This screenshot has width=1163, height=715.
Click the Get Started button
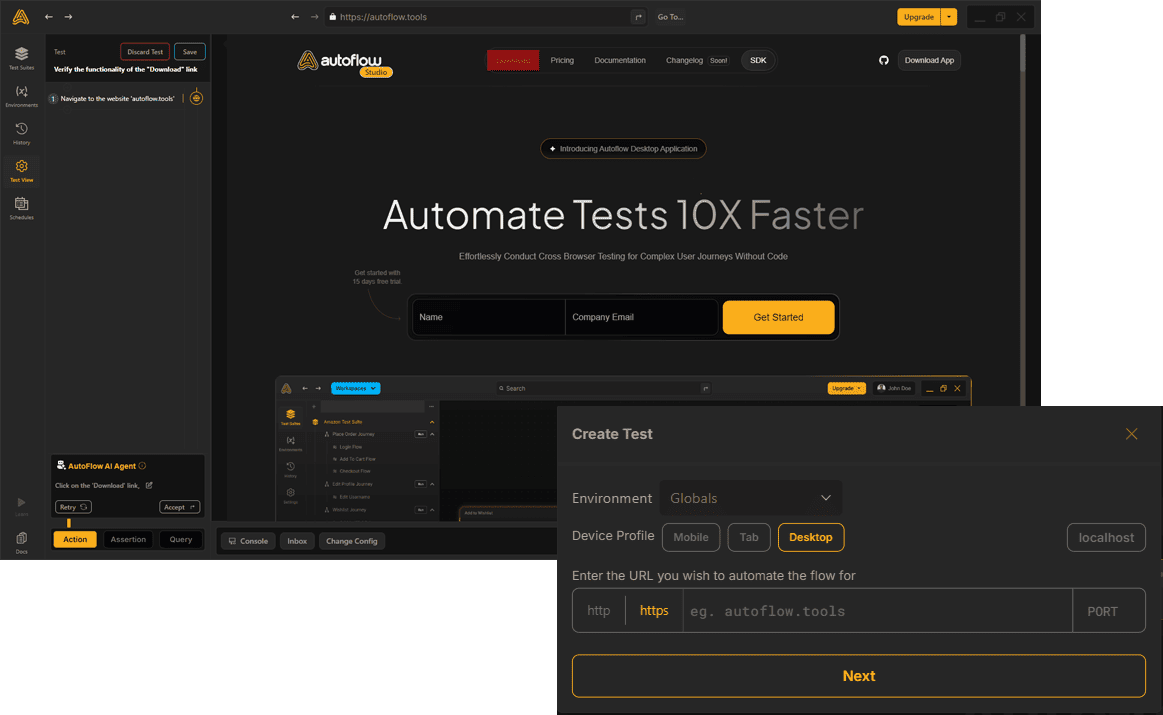tap(778, 317)
